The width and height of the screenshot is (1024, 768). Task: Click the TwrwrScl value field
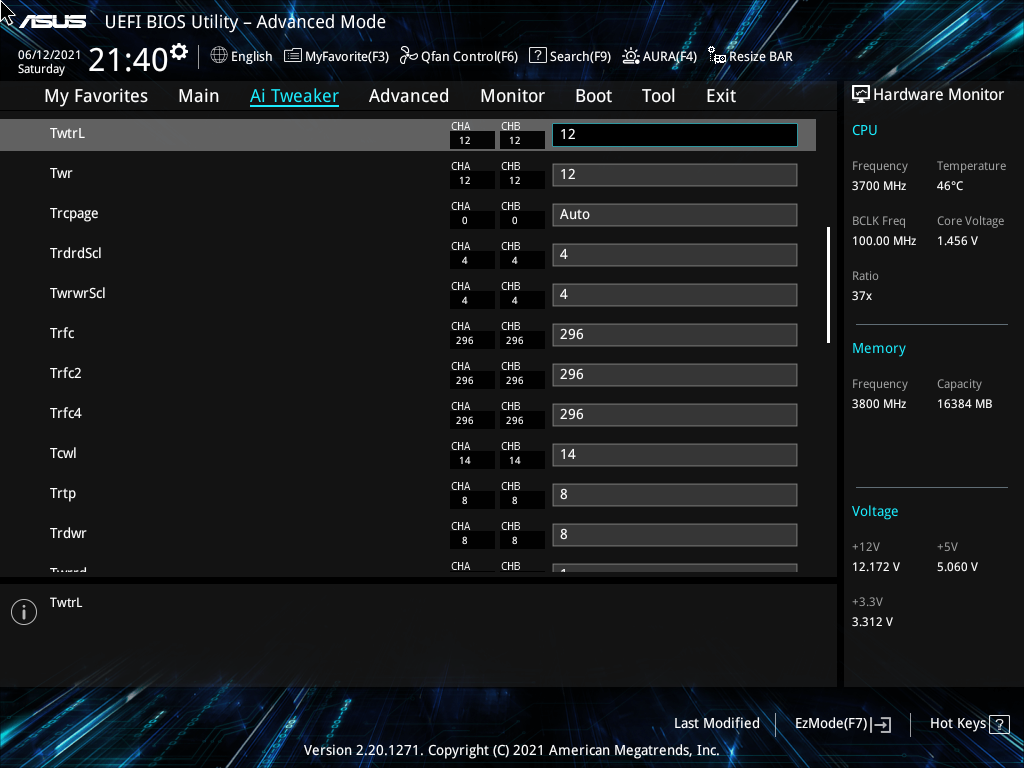tap(675, 295)
